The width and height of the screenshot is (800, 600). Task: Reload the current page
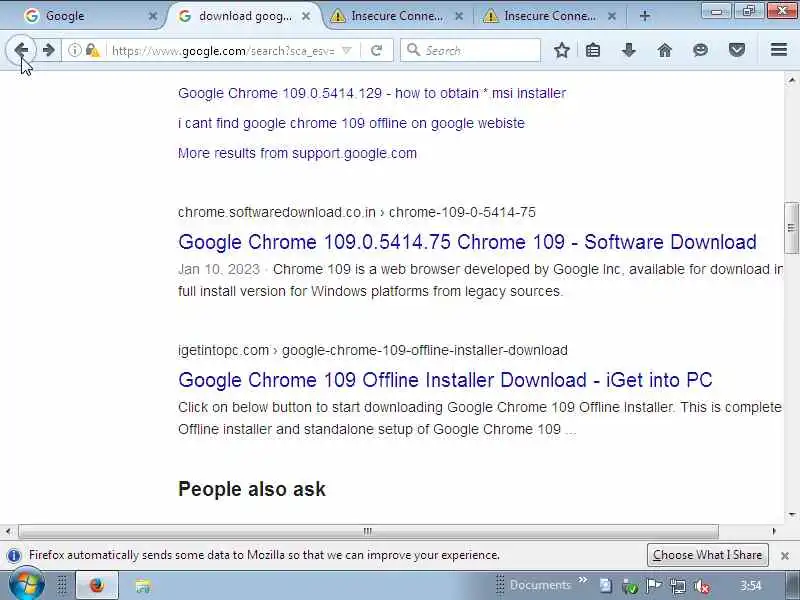tap(377, 50)
